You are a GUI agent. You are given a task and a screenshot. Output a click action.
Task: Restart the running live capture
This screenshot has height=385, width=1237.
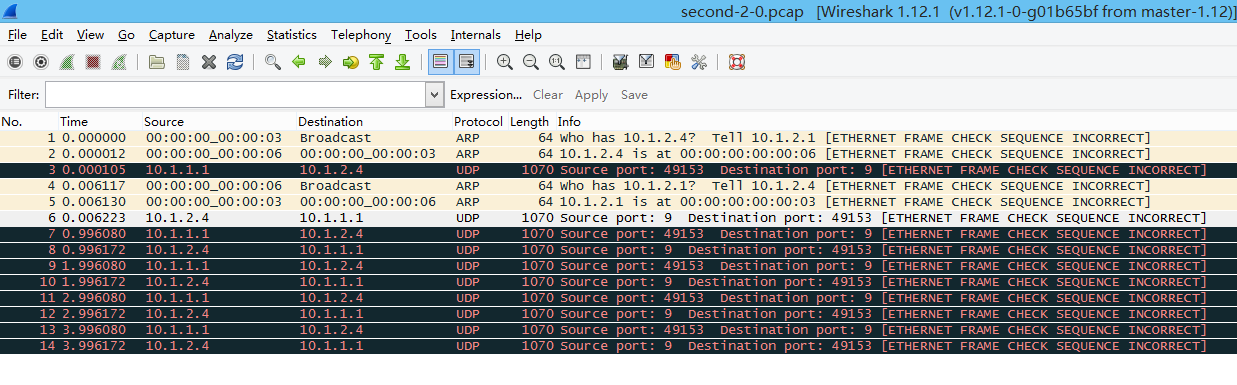click(x=119, y=62)
